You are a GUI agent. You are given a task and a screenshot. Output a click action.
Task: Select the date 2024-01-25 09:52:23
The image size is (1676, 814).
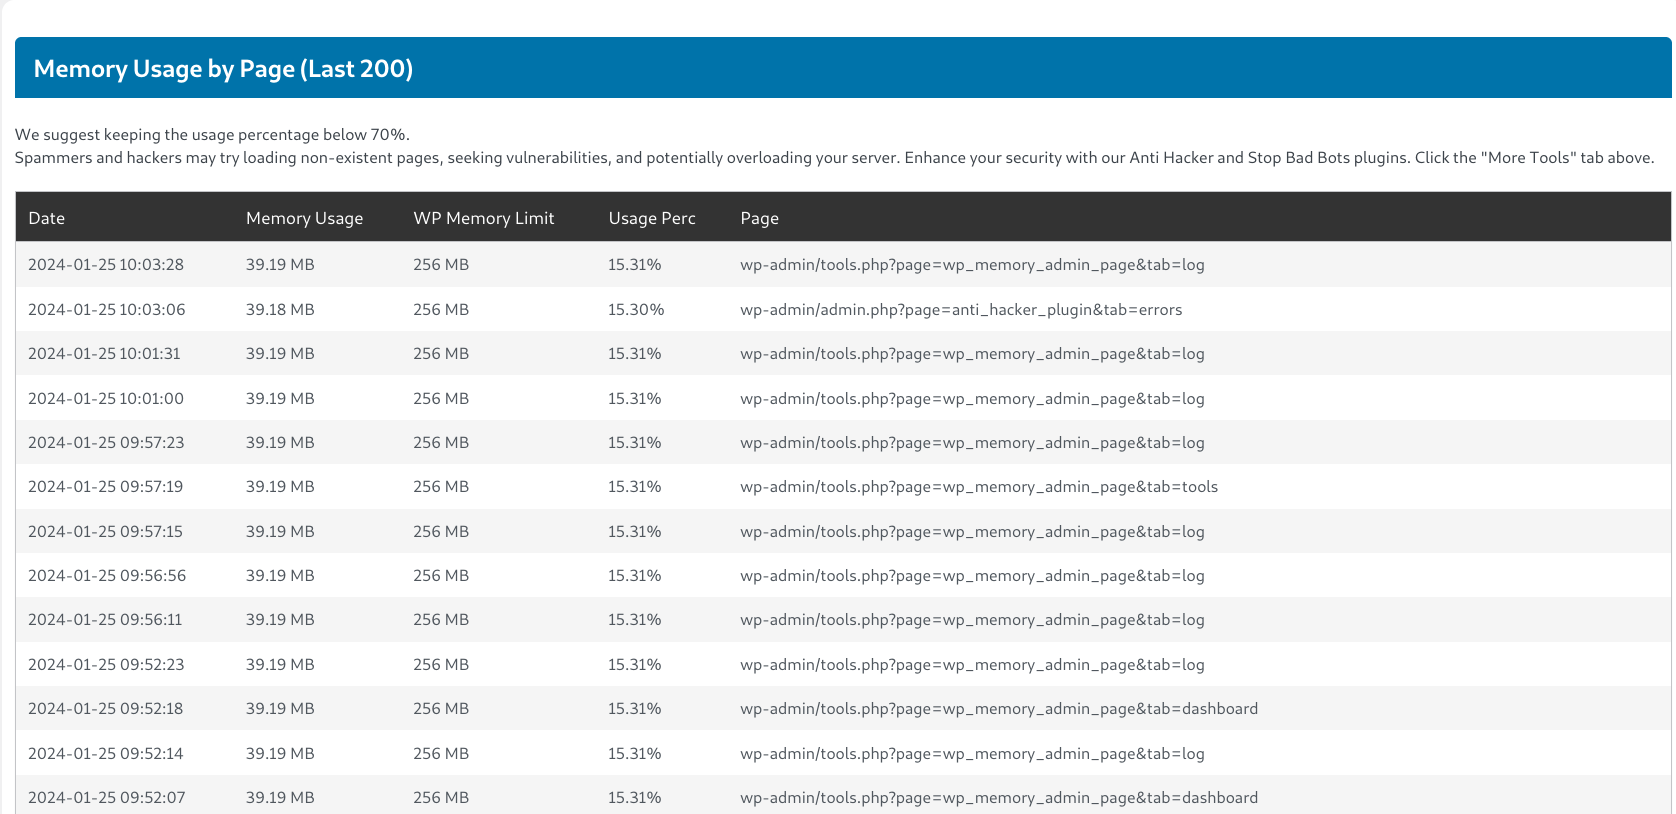(106, 665)
